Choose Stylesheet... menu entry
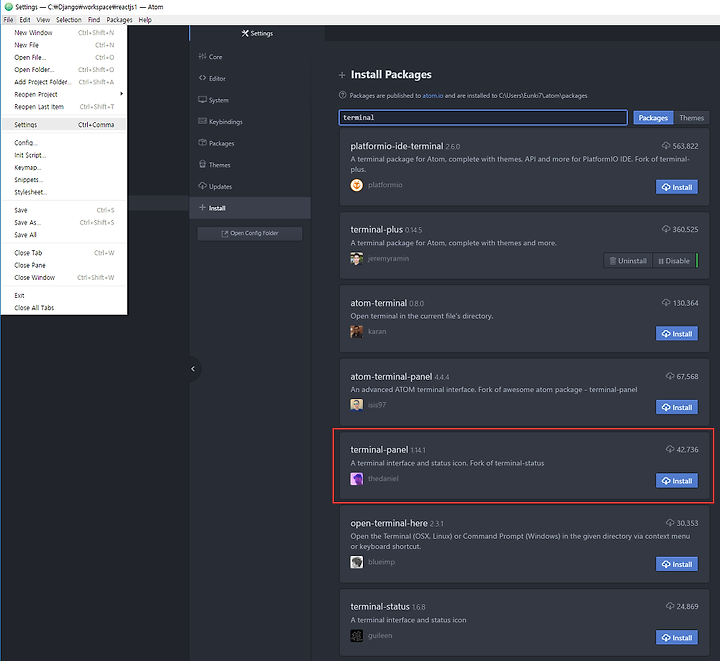 (x=64, y=192)
